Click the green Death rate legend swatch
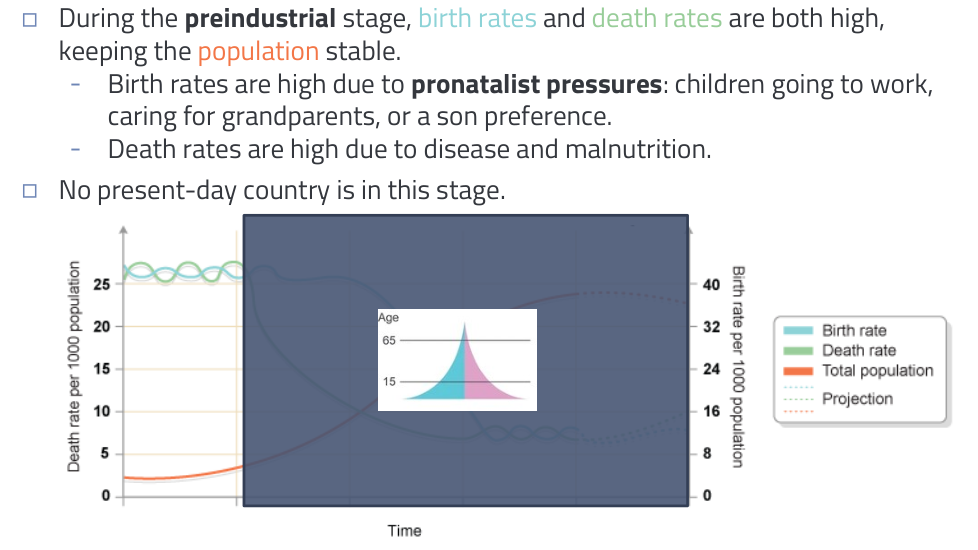The height and width of the screenshot is (550, 978). pyautogui.click(x=796, y=351)
